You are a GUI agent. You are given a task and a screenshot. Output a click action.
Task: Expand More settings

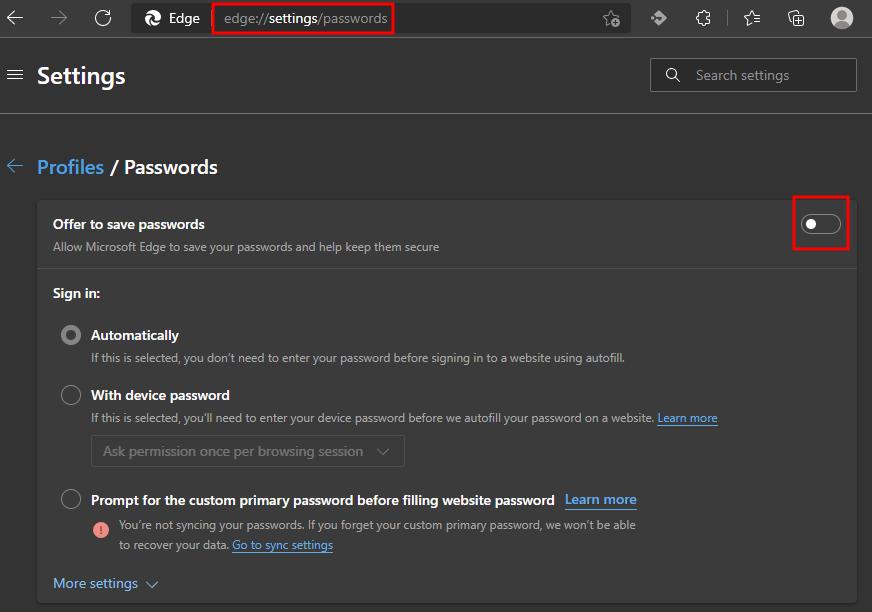[x=106, y=583]
